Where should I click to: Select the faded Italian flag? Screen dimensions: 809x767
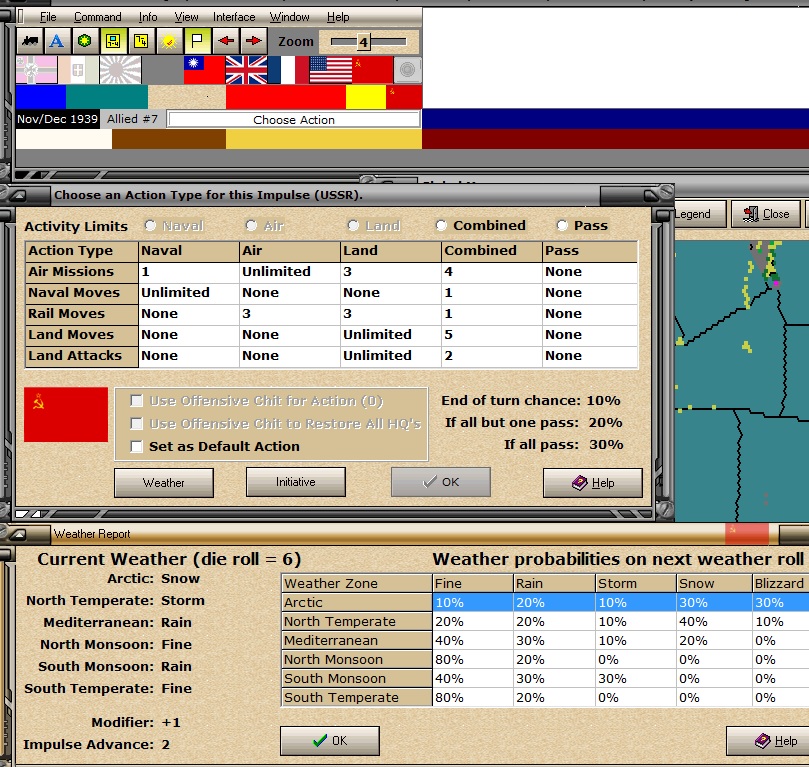pyautogui.click(x=78, y=70)
